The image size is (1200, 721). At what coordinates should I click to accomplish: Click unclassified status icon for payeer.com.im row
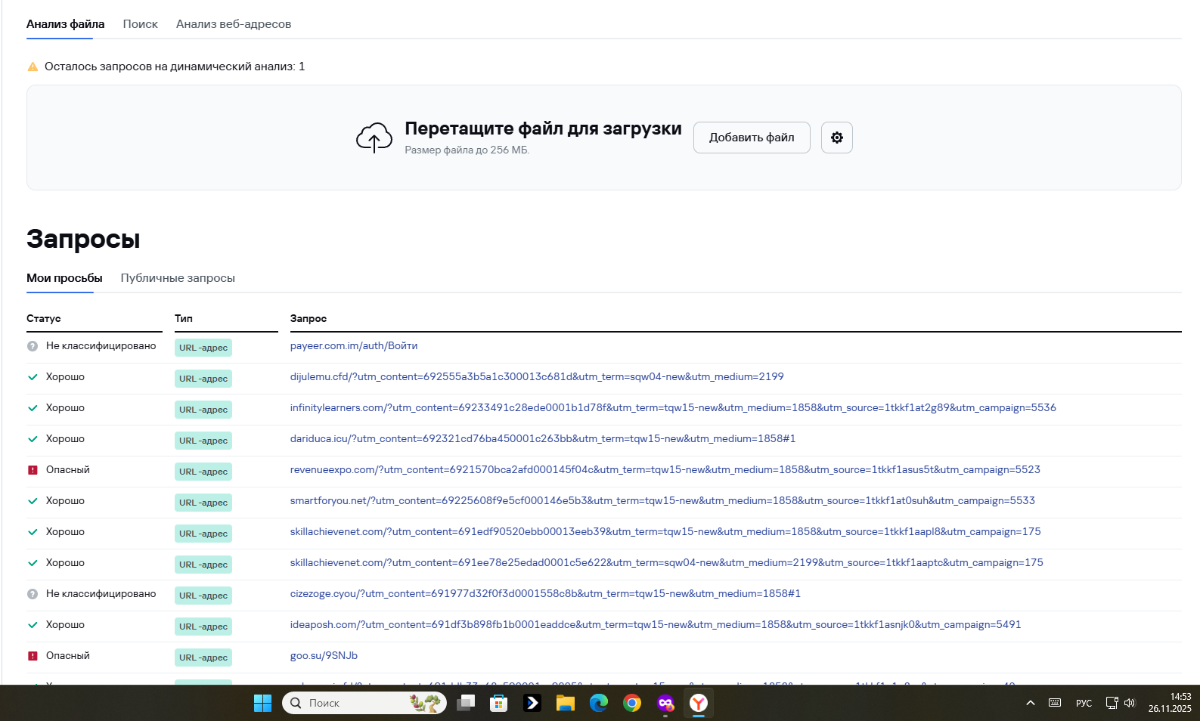click(x=33, y=346)
